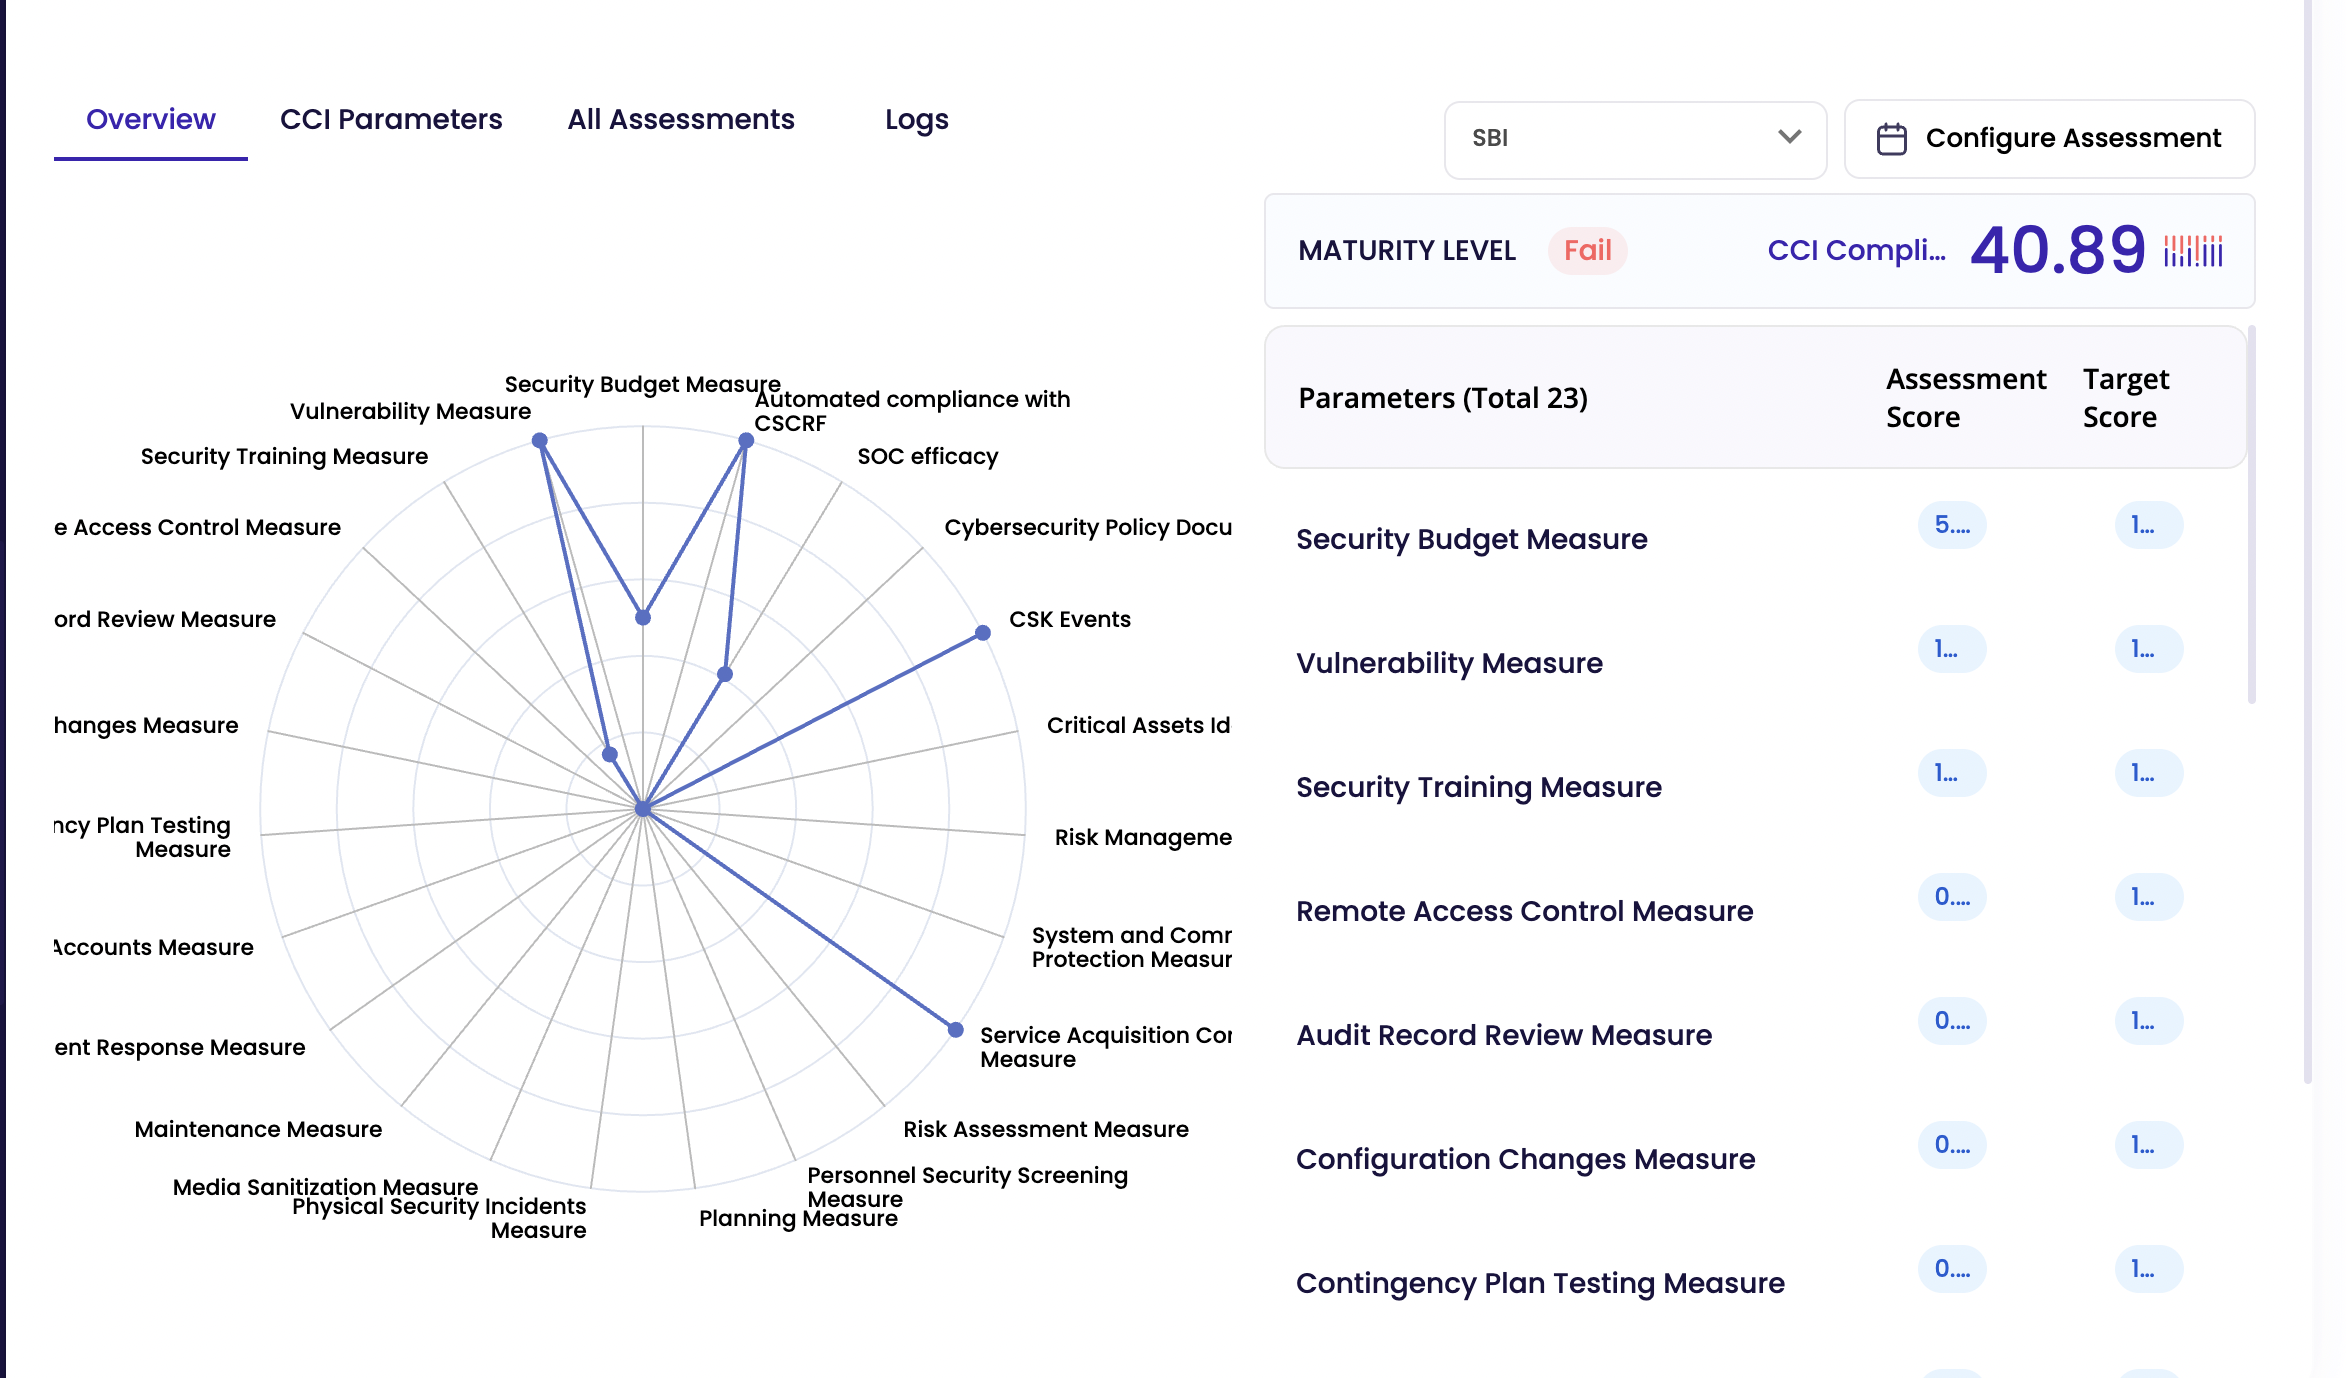2346x1378 pixels.
Task: Click the Fail maturity level badge
Action: point(1587,251)
